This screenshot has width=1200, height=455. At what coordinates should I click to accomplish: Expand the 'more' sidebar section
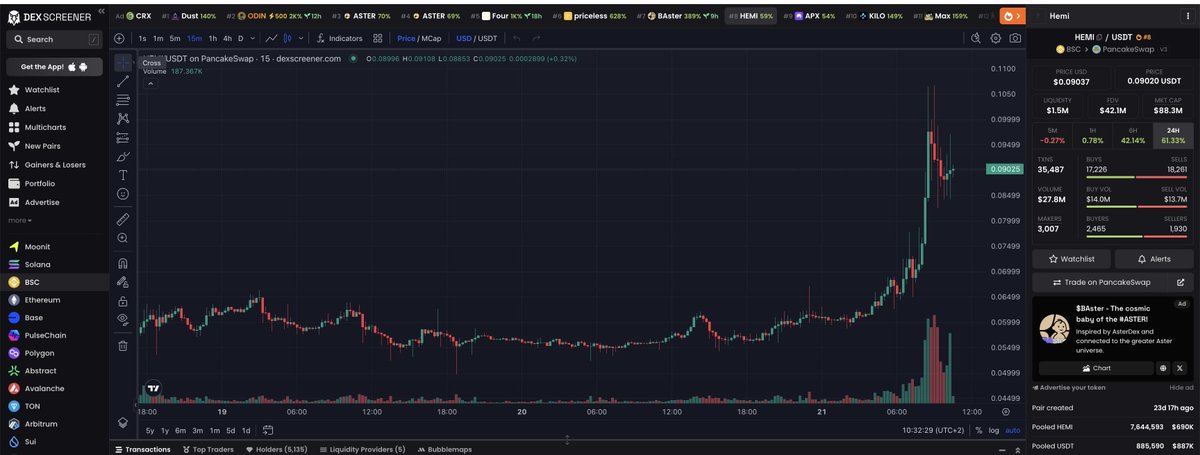pos(20,220)
